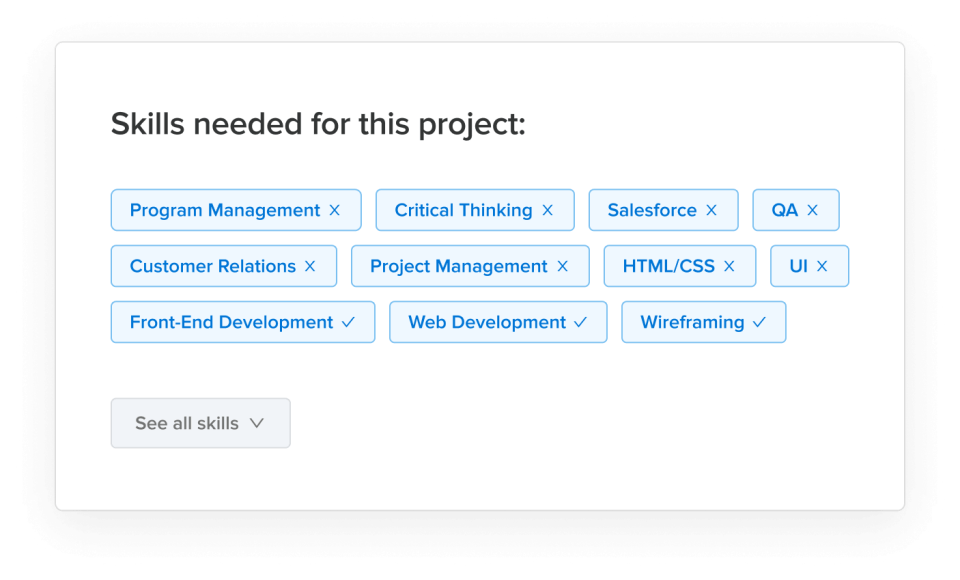Click X icon on Customer Relations tag
Viewport: 960px width, 580px height.
[x=310, y=266]
